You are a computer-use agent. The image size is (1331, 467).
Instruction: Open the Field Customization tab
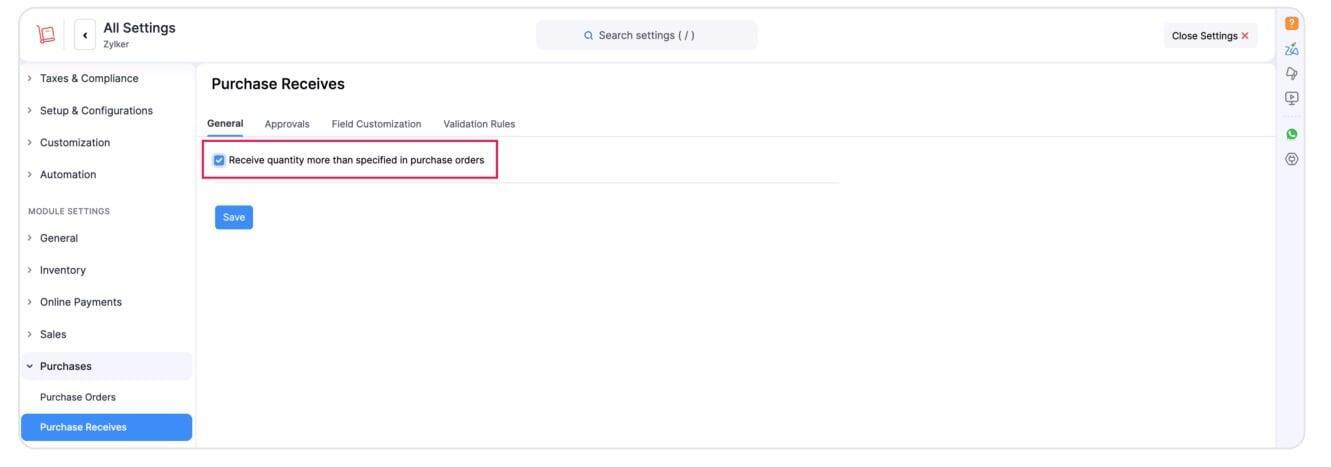[x=376, y=124]
